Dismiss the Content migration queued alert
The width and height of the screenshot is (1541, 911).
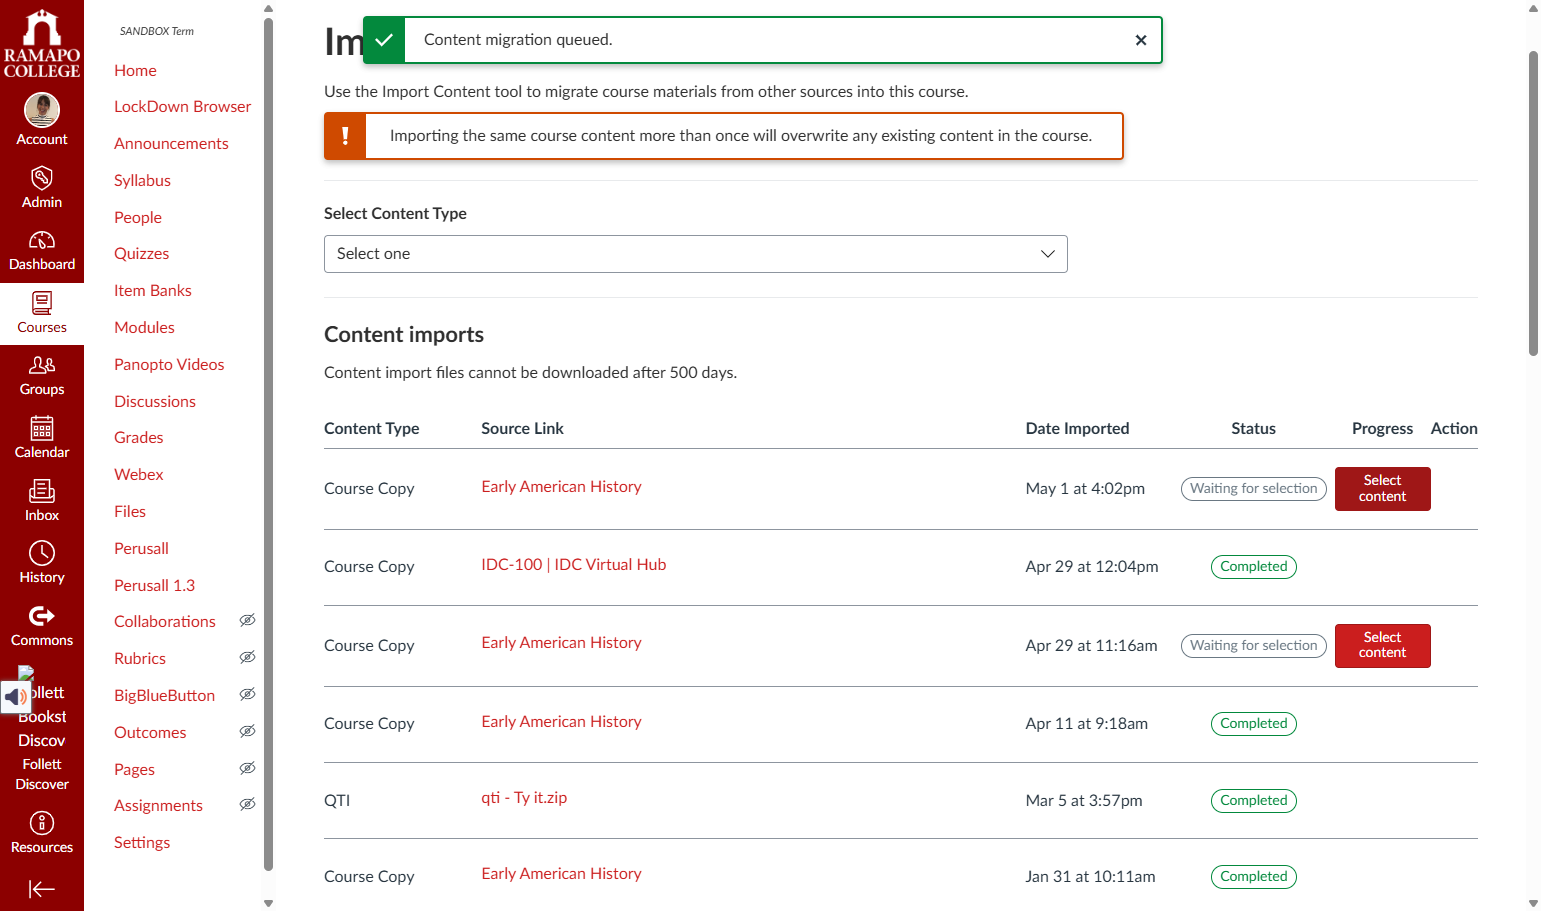click(x=1141, y=40)
